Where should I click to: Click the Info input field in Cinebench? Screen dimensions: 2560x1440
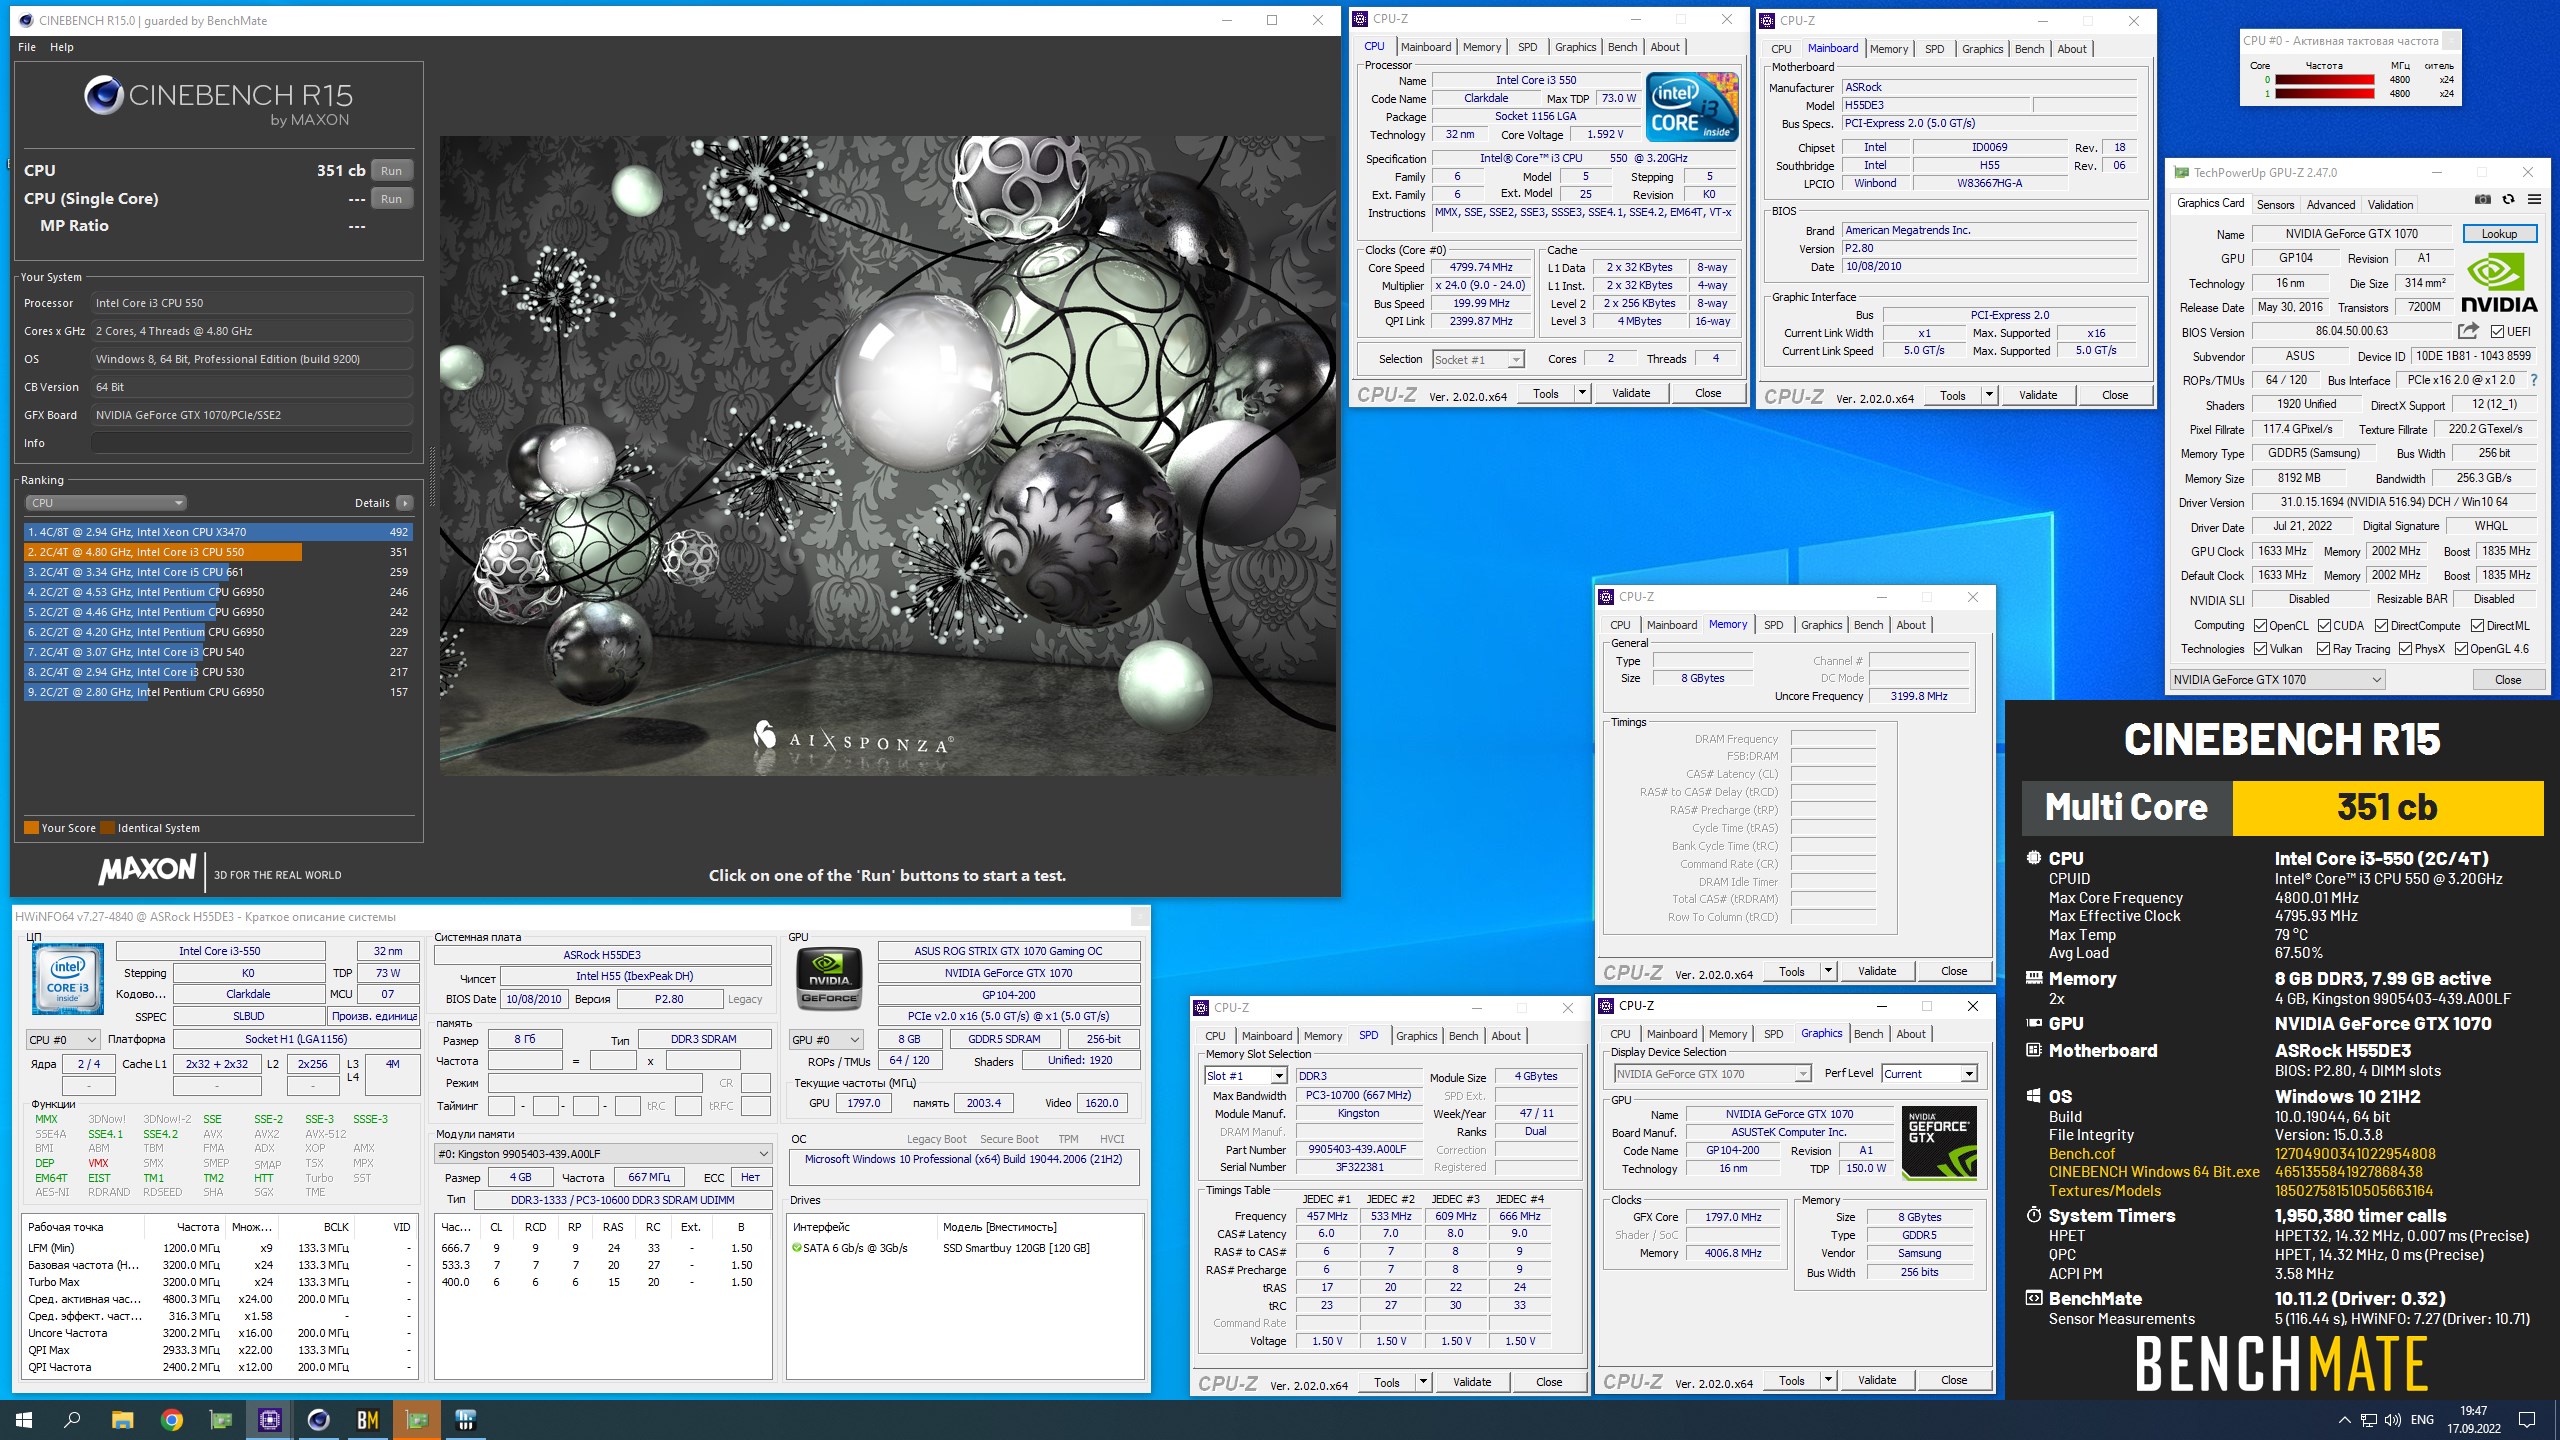(252, 443)
